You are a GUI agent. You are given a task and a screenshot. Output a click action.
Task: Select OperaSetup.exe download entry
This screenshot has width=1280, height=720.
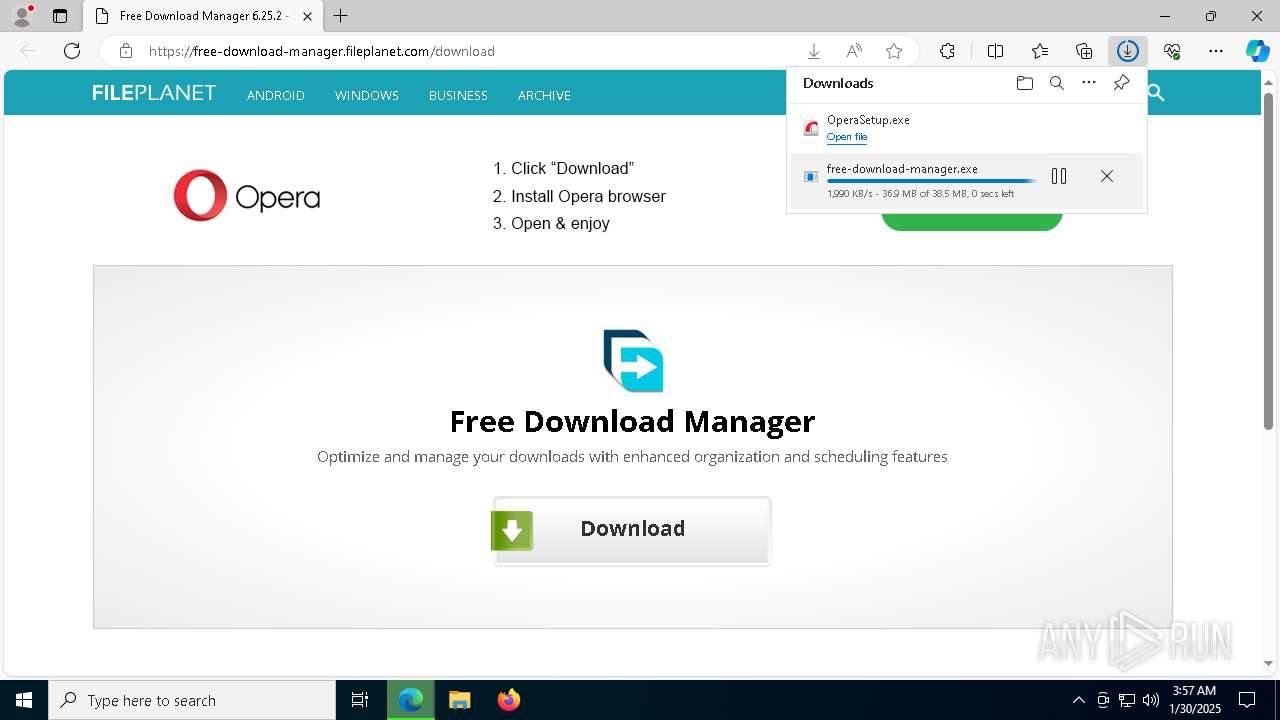tap(967, 127)
